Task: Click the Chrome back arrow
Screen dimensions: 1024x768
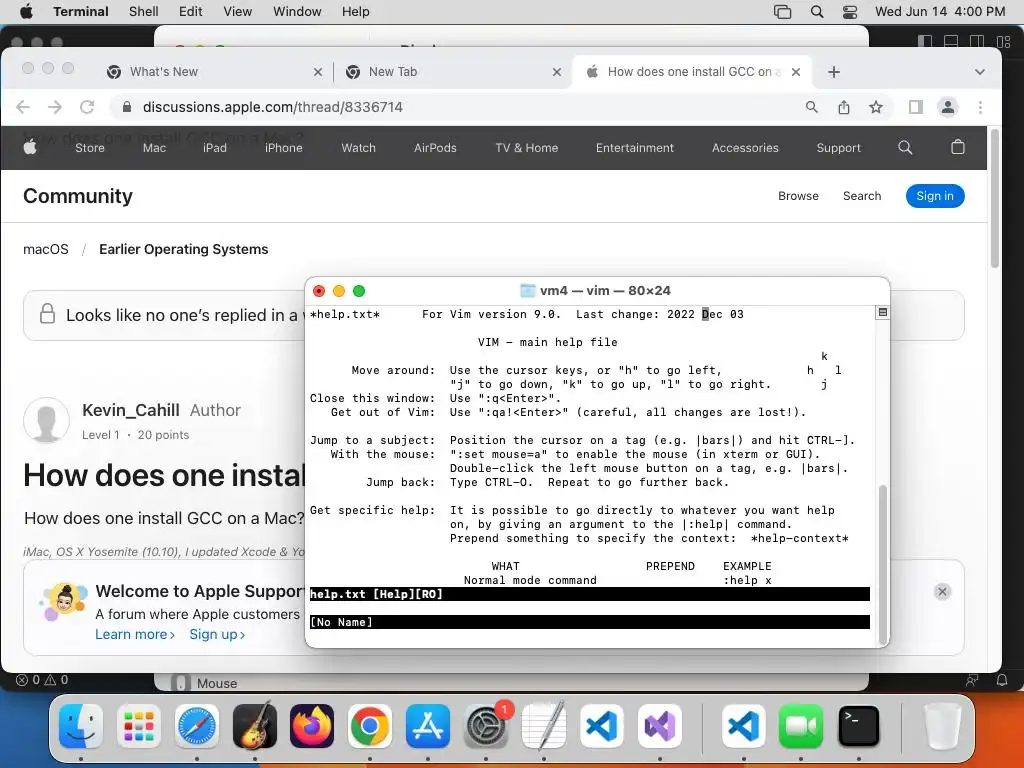Action: (x=23, y=107)
